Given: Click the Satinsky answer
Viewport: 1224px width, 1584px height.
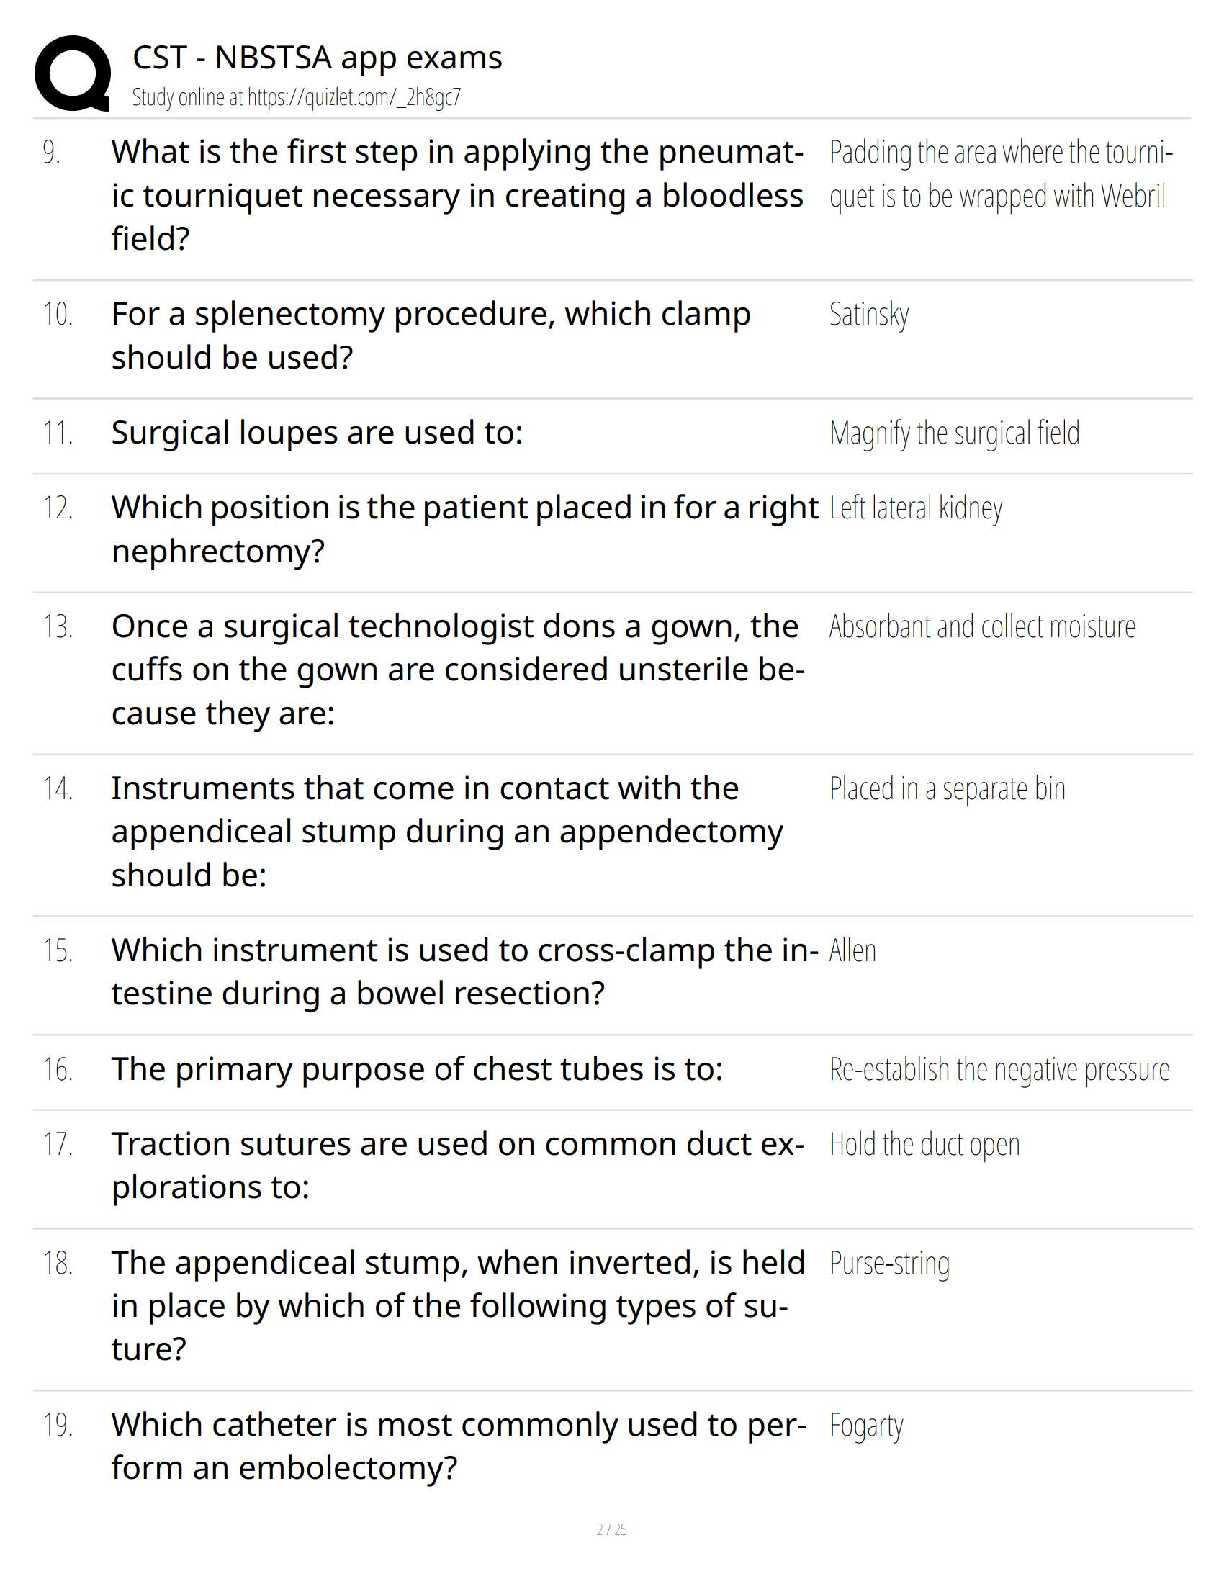Looking at the screenshot, I should (x=869, y=315).
